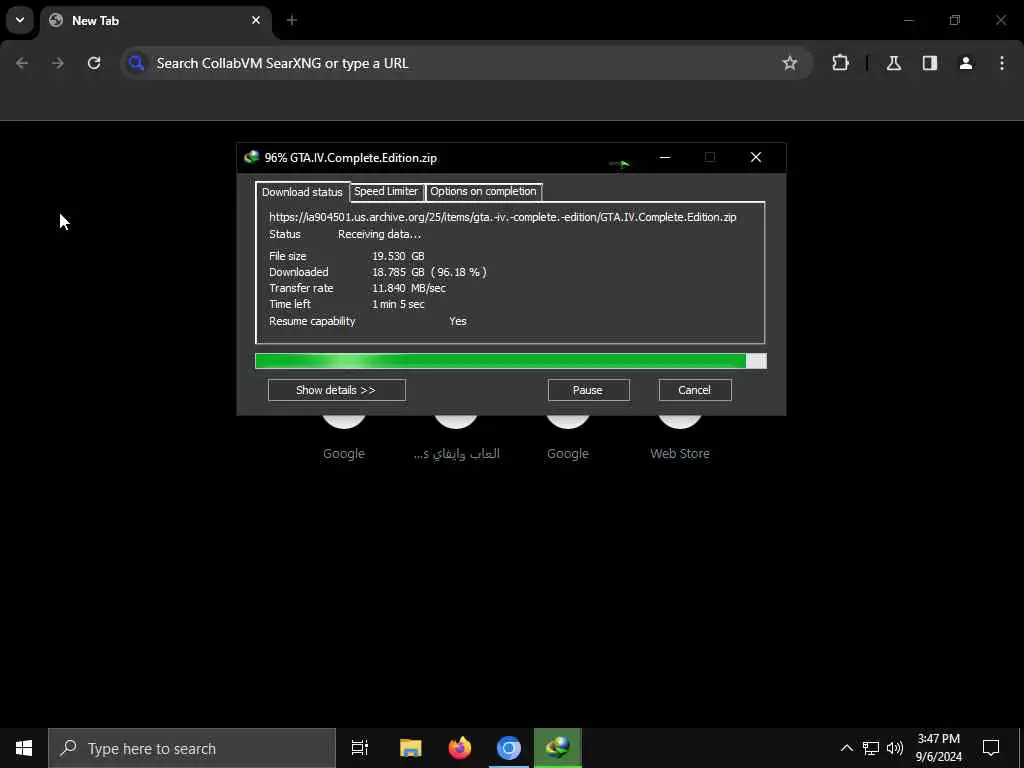Open network status tray icon
This screenshot has width=1024, height=768.
tap(871, 748)
